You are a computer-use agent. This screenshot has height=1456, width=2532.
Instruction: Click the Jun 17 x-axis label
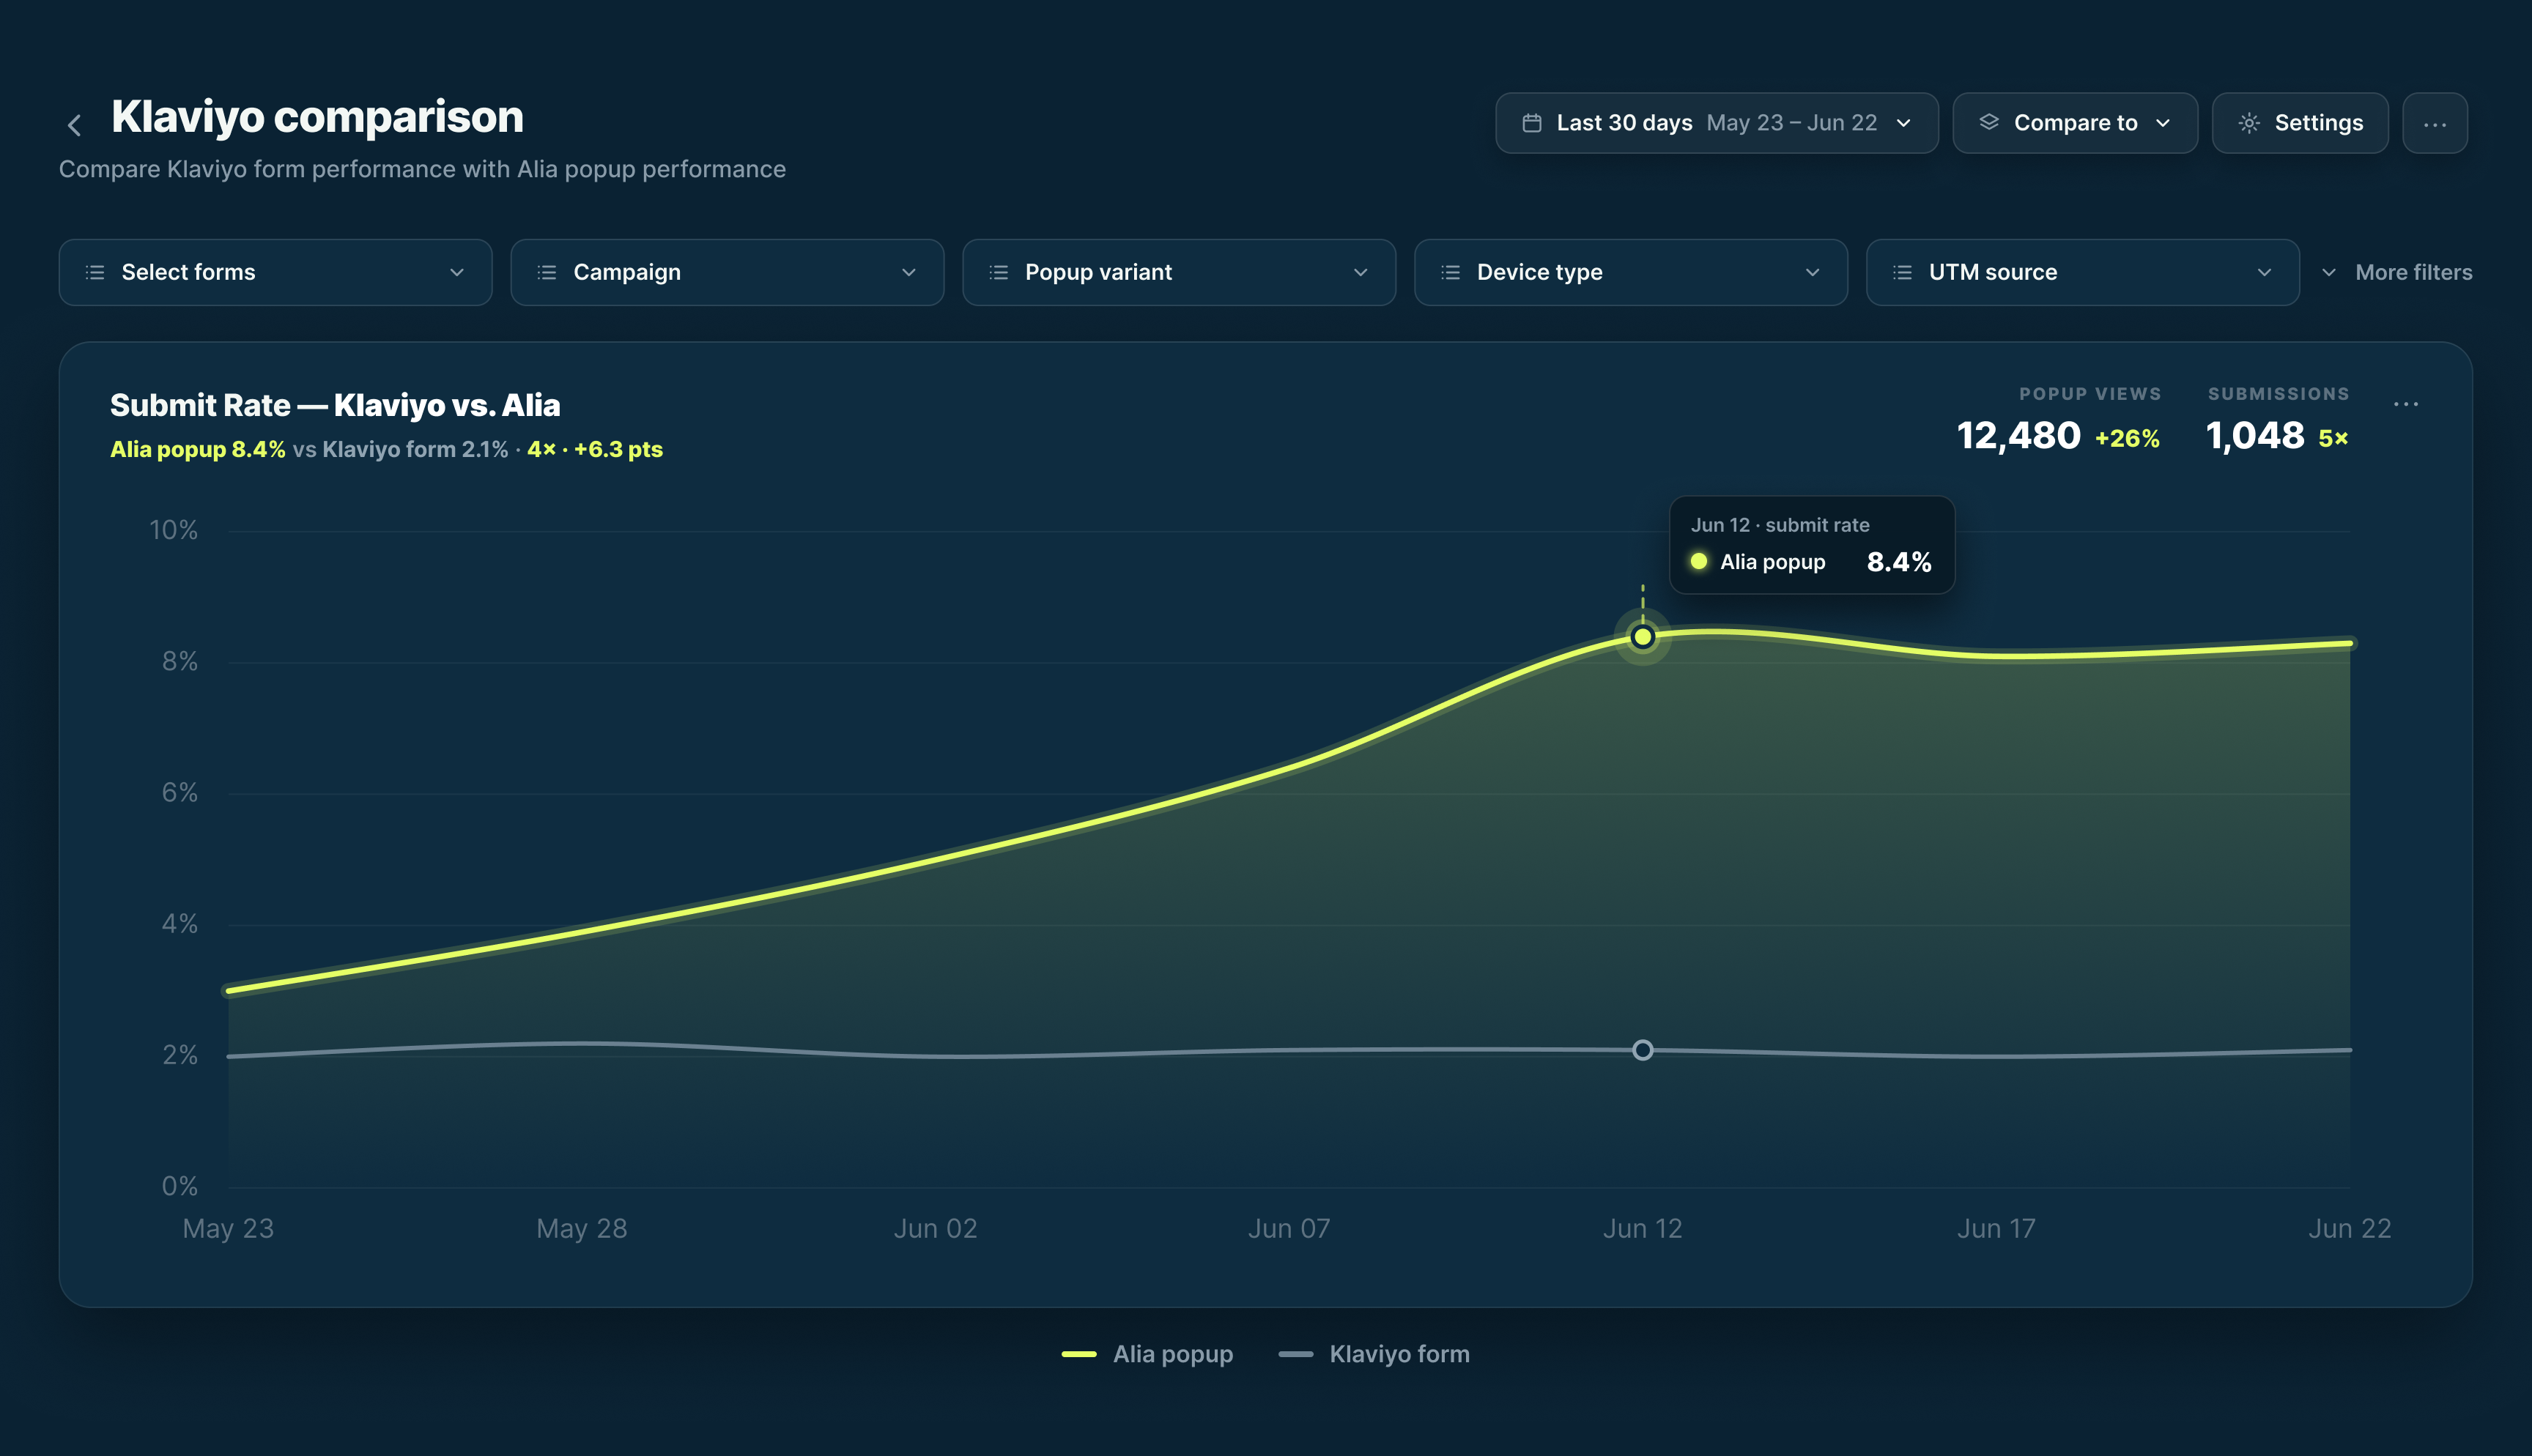click(1996, 1229)
